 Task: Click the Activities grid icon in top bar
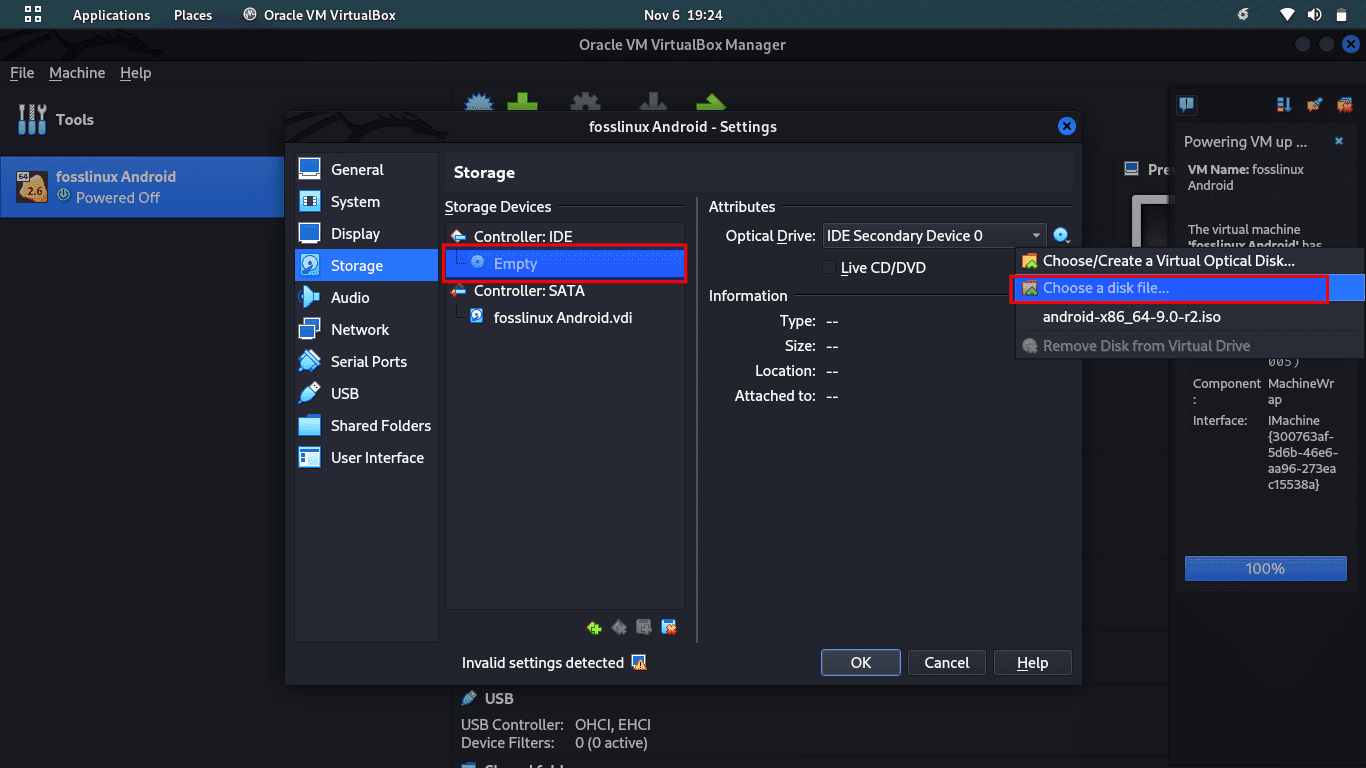(33, 15)
